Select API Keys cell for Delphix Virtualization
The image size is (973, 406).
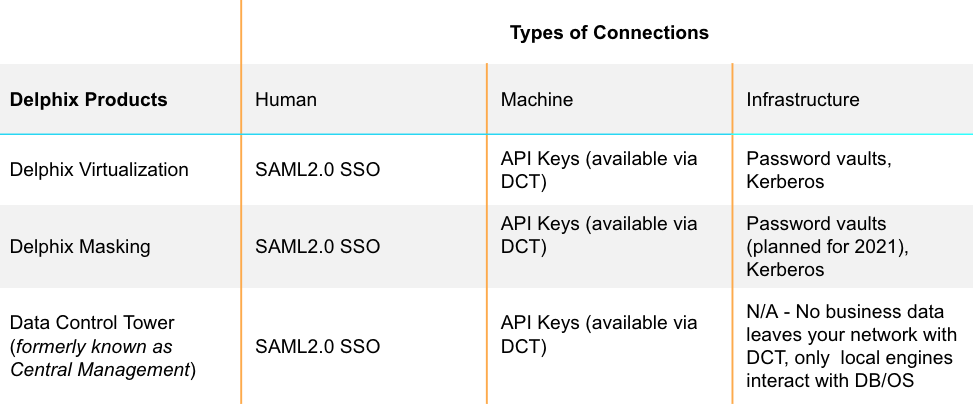[x=599, y=170]
